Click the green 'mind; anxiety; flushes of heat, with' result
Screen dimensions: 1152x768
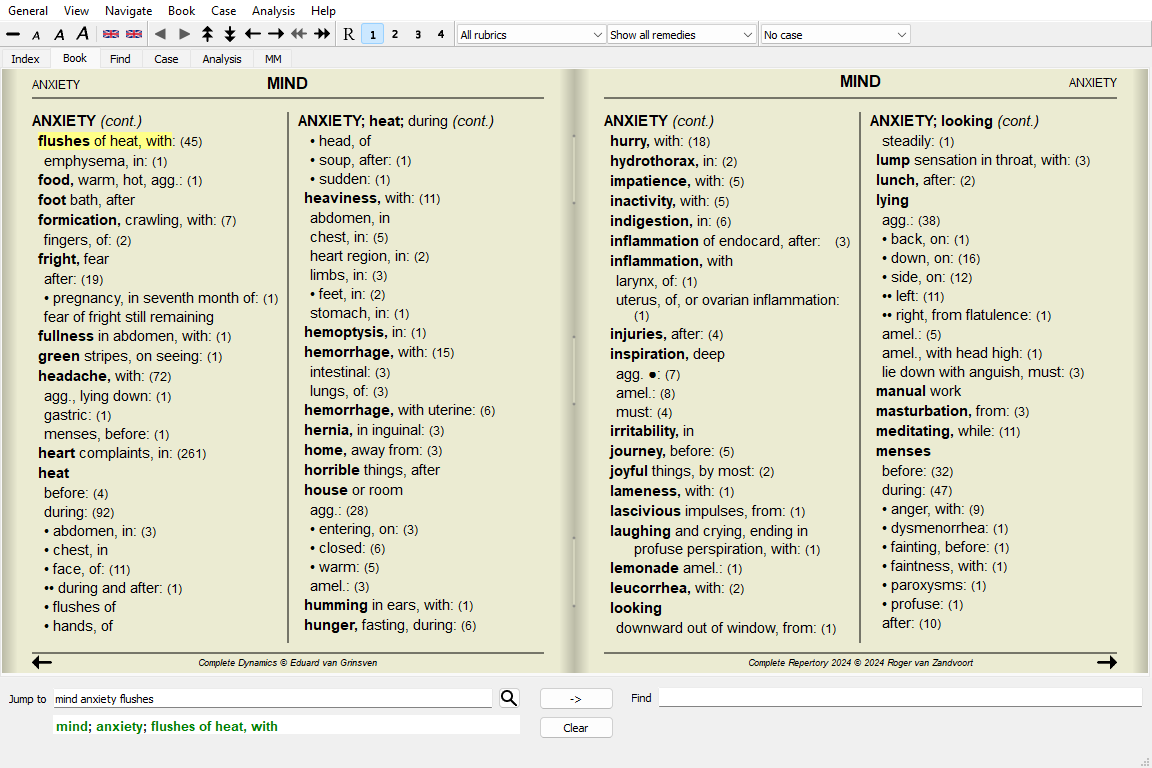click(167, 726)
